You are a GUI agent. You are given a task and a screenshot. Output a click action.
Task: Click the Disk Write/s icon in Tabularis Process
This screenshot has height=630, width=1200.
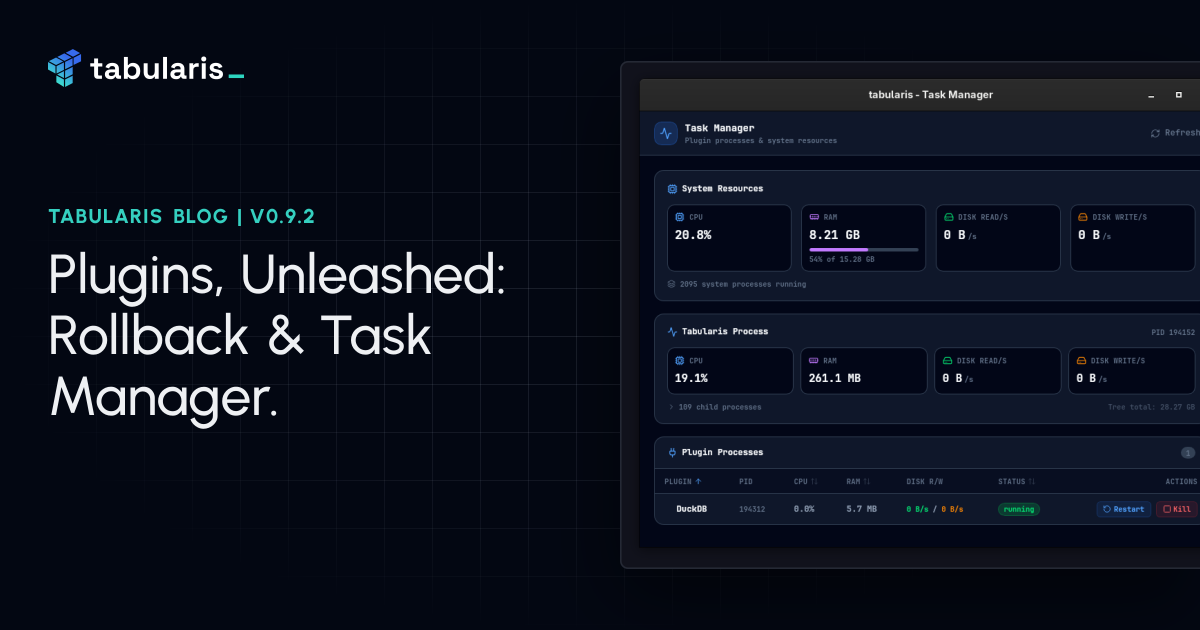pos(1081,360)
